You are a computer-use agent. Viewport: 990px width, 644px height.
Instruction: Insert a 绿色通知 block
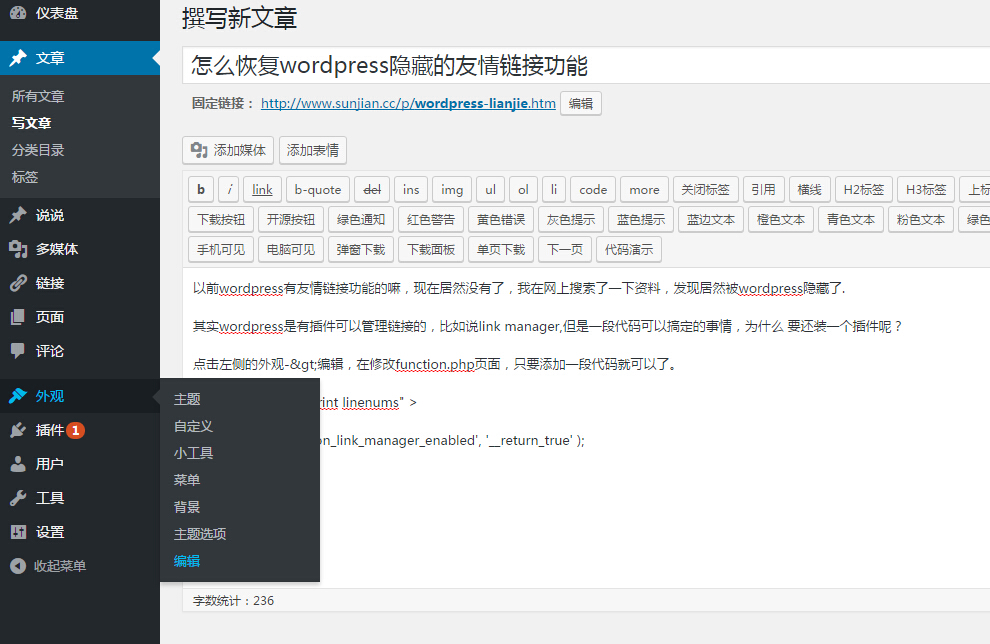(x=361, y=219)
